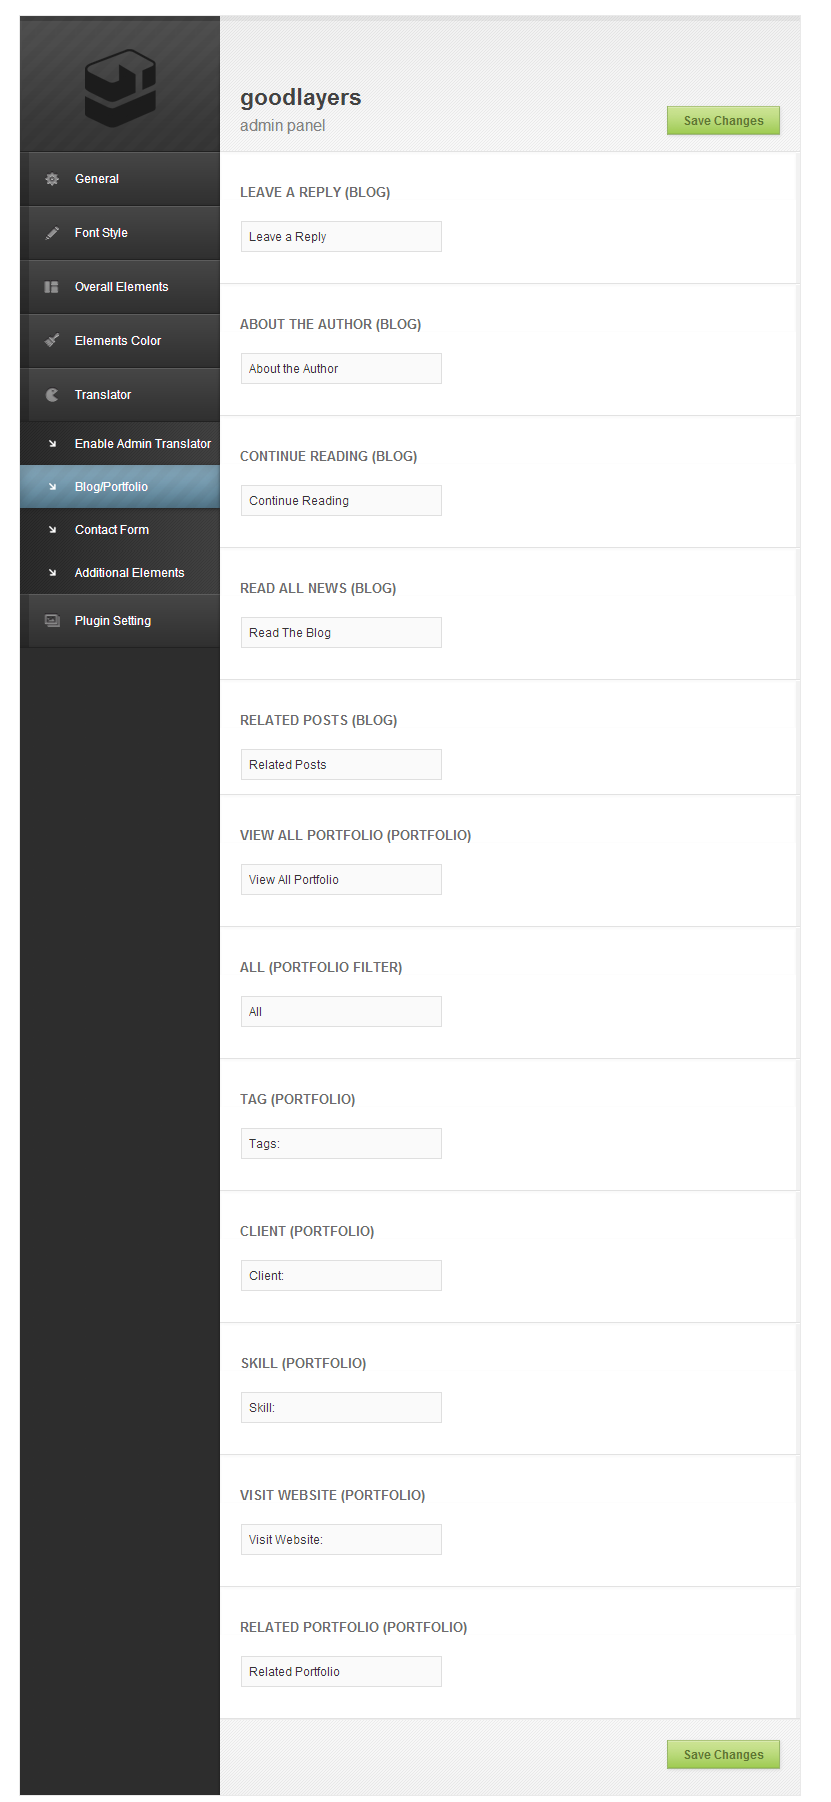This screenshot has height=1802, width=831.
Task: Click the pencil icon beside Font Style
Action: pyautogui.click(x=52, y=233)
